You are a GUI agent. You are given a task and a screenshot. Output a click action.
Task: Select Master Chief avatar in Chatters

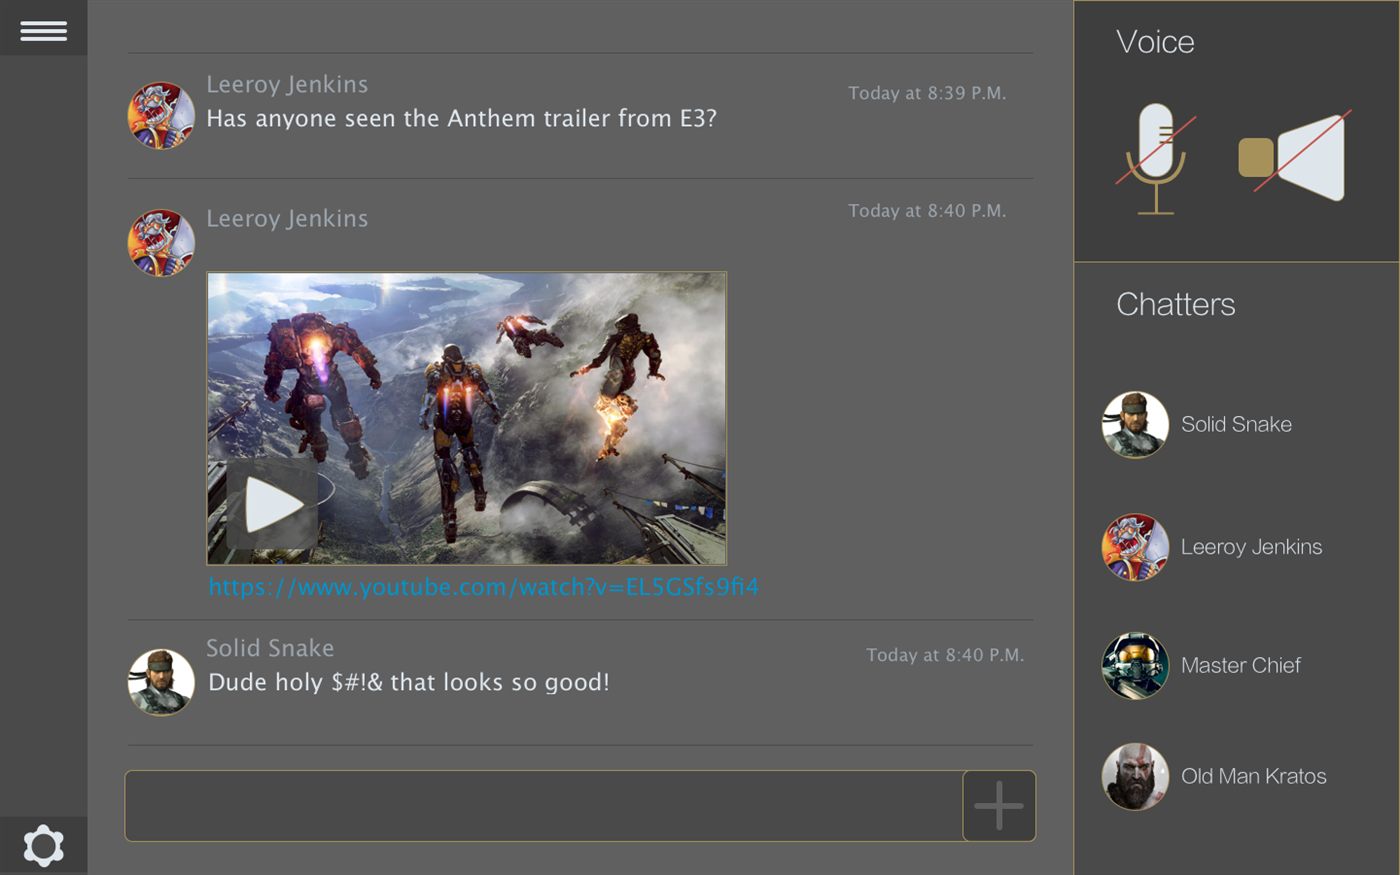(x=1135, y=666)
